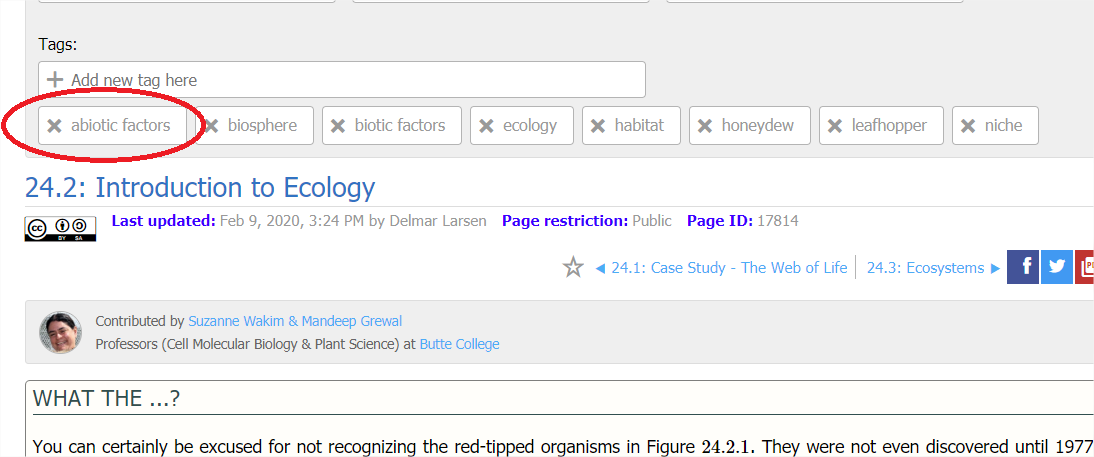Remove the biosphere tag
The height and width of the screenshot is (457, 1094).
[x=212, y=126]
